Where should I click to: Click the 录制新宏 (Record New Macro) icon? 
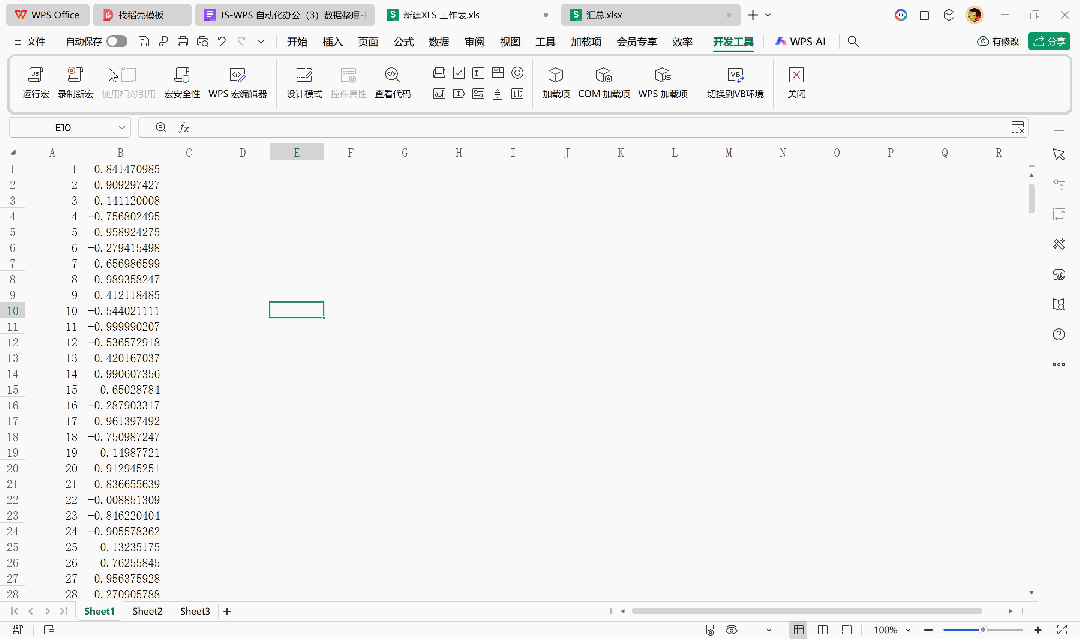coord(74,80)
